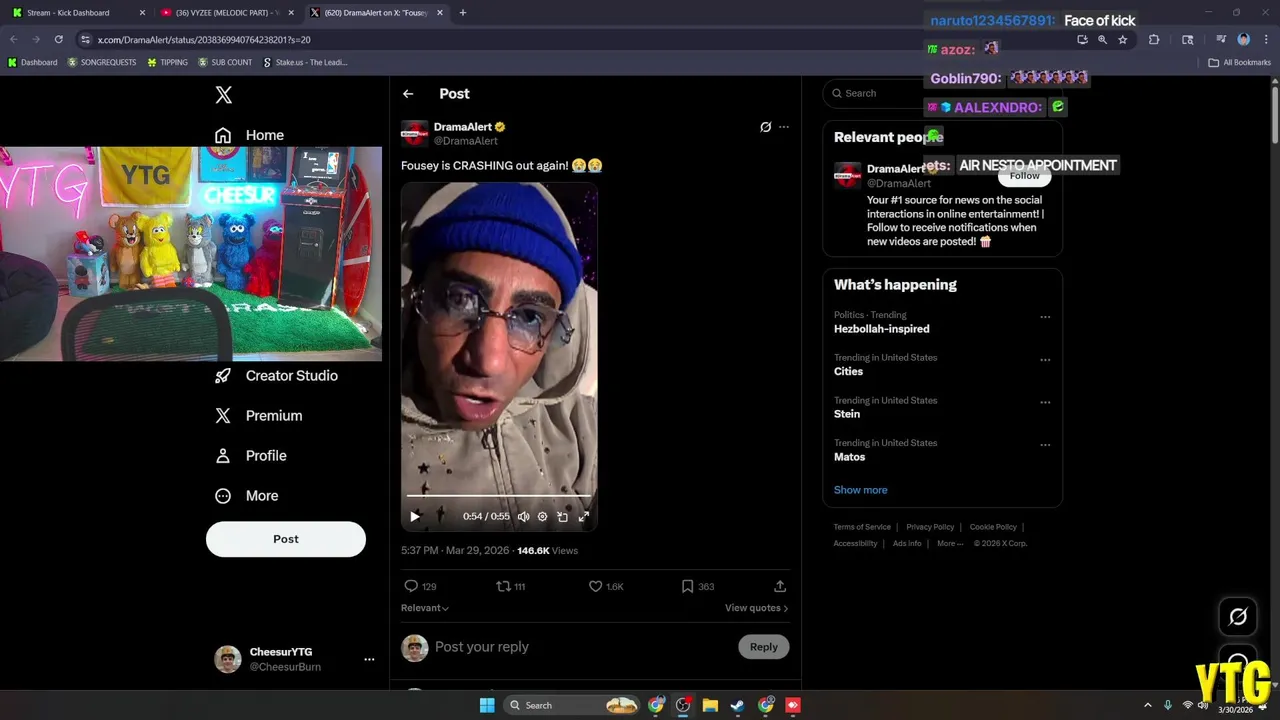The height and width of the screenshot is (720, 1280).
Task: Click the X logo in the sidebar
Action: pos(224,95)
